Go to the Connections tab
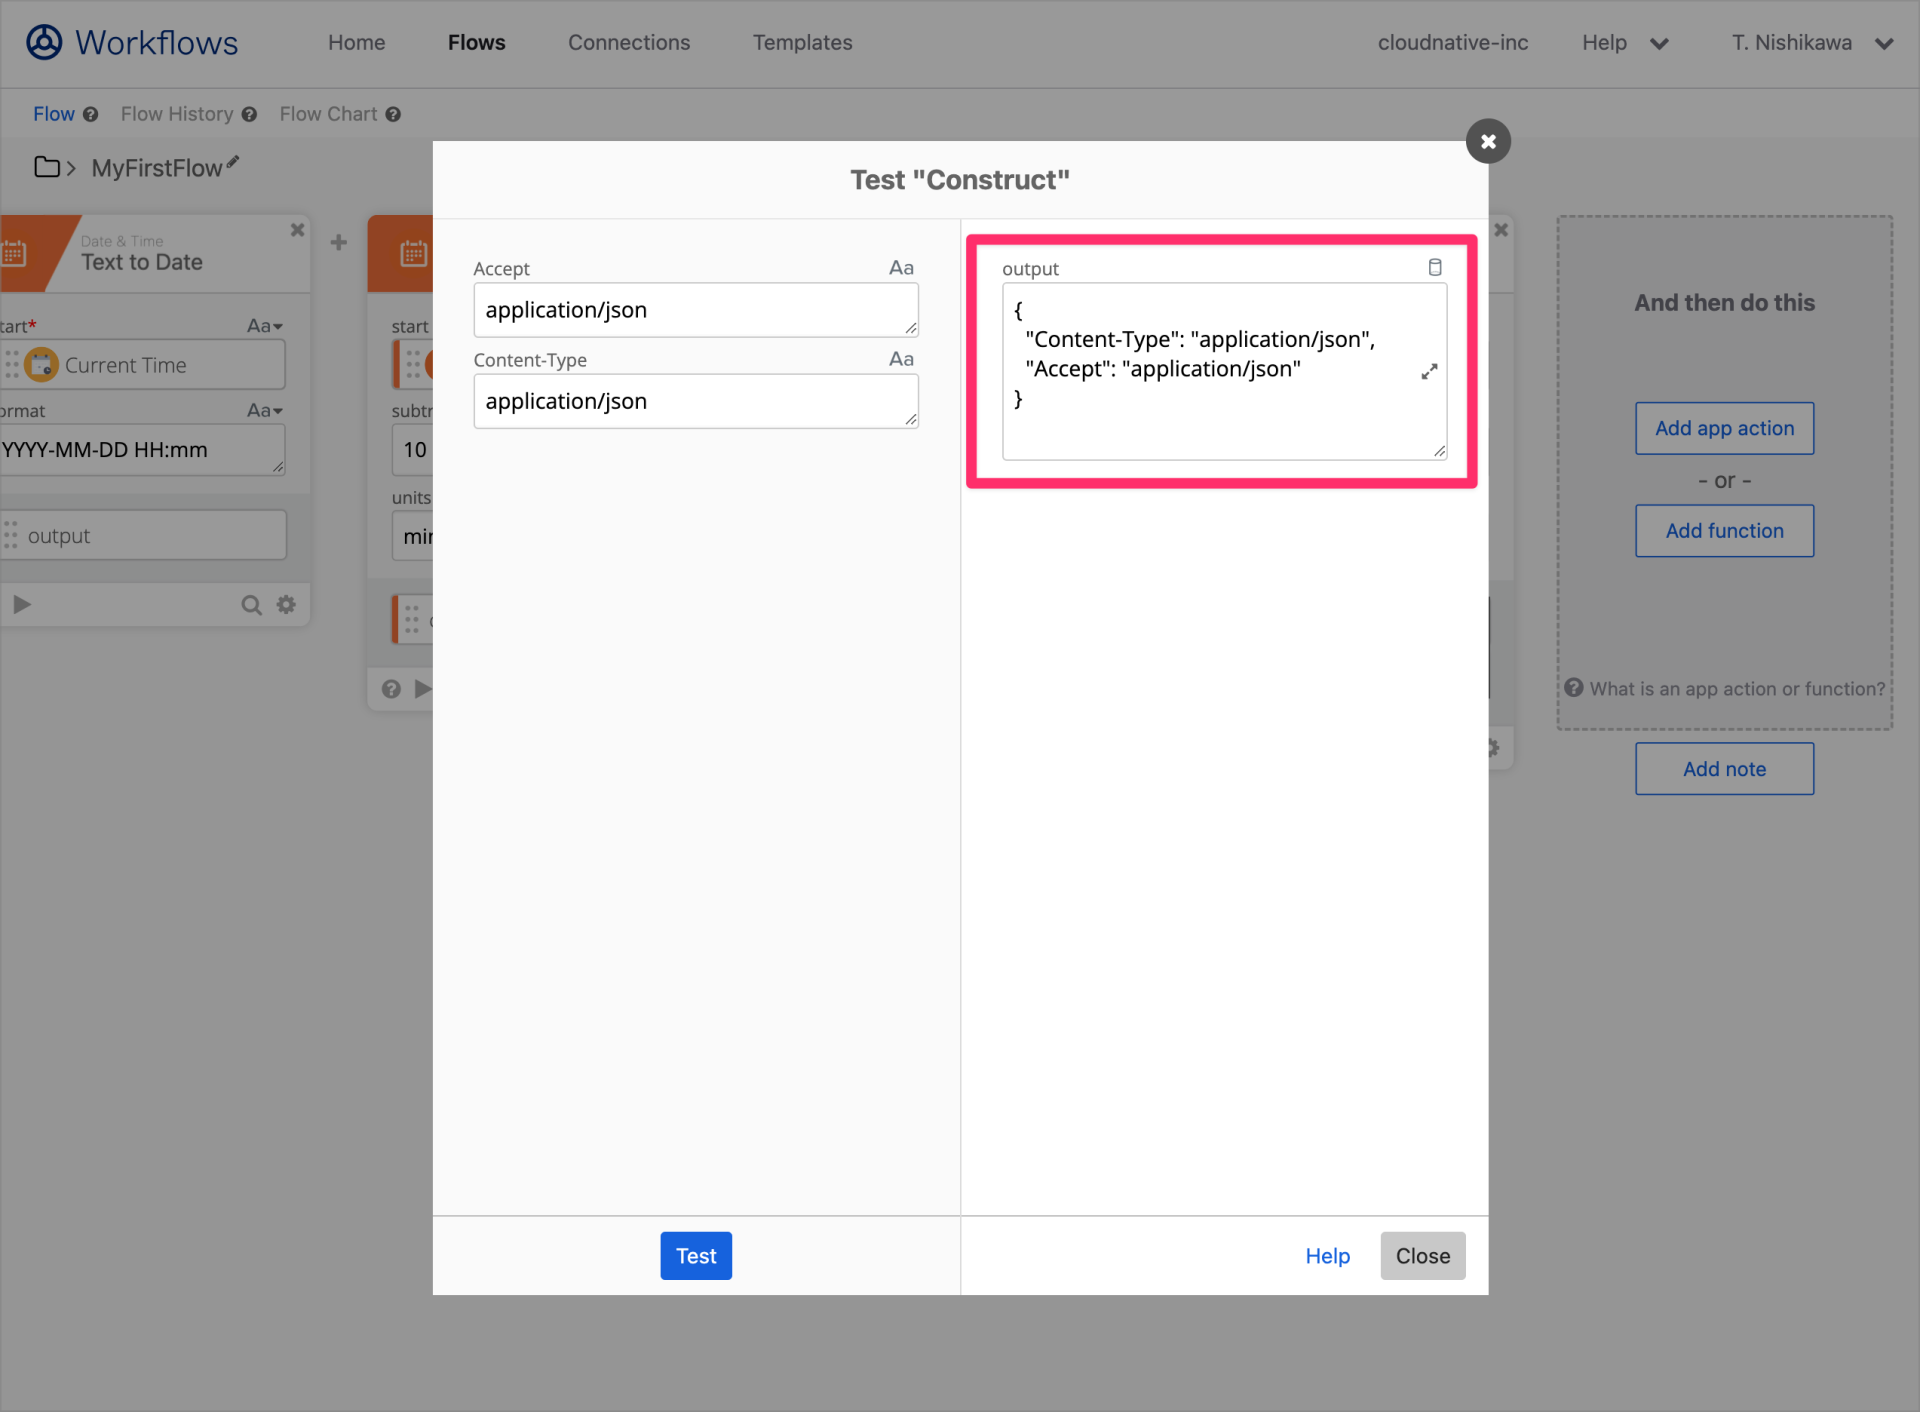1920x1412 pixels. 628,42
